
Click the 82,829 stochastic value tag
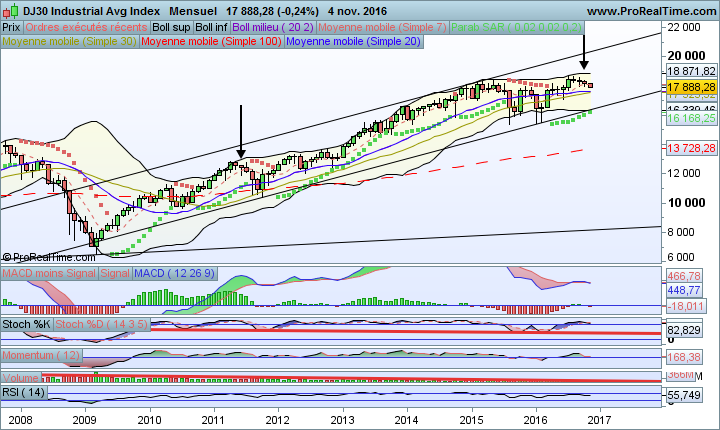click(684, 330)
